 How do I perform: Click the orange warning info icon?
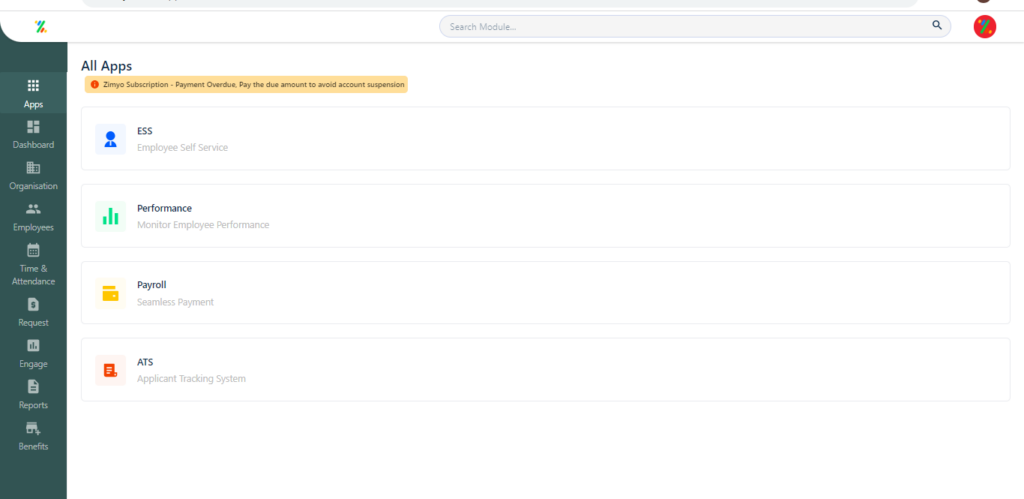coord(95,85)
